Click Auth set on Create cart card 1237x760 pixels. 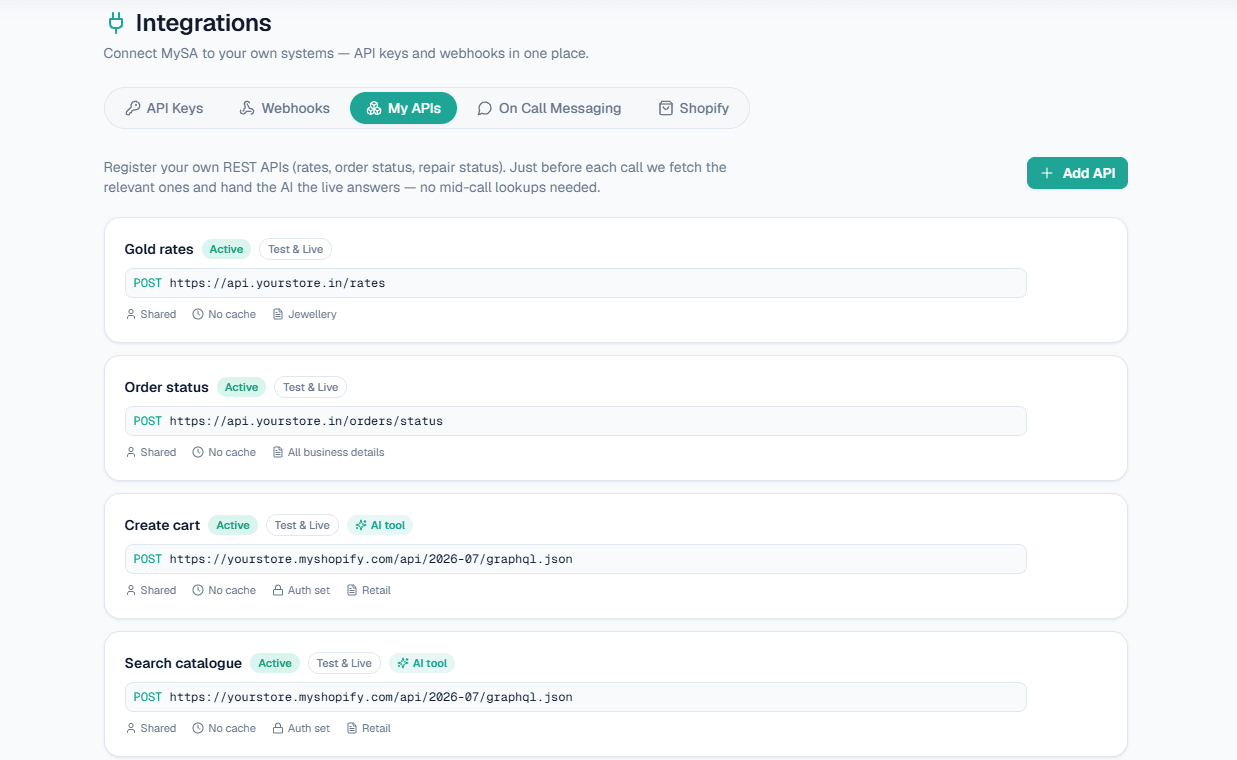[309, 590]
